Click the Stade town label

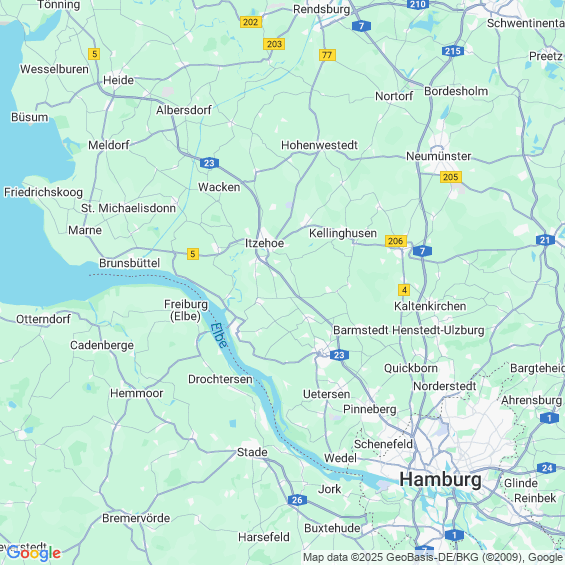pyautogui.click(x=252, y=452)
